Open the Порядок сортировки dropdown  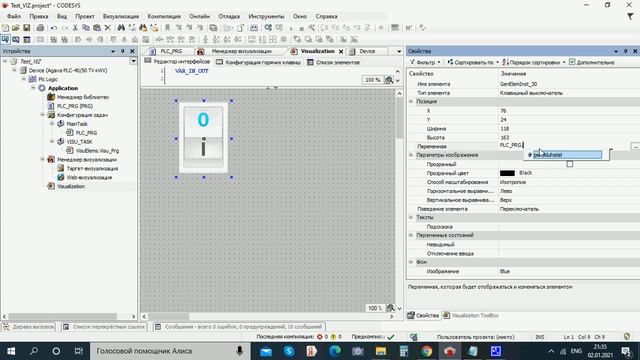click(x=534, y=62)
